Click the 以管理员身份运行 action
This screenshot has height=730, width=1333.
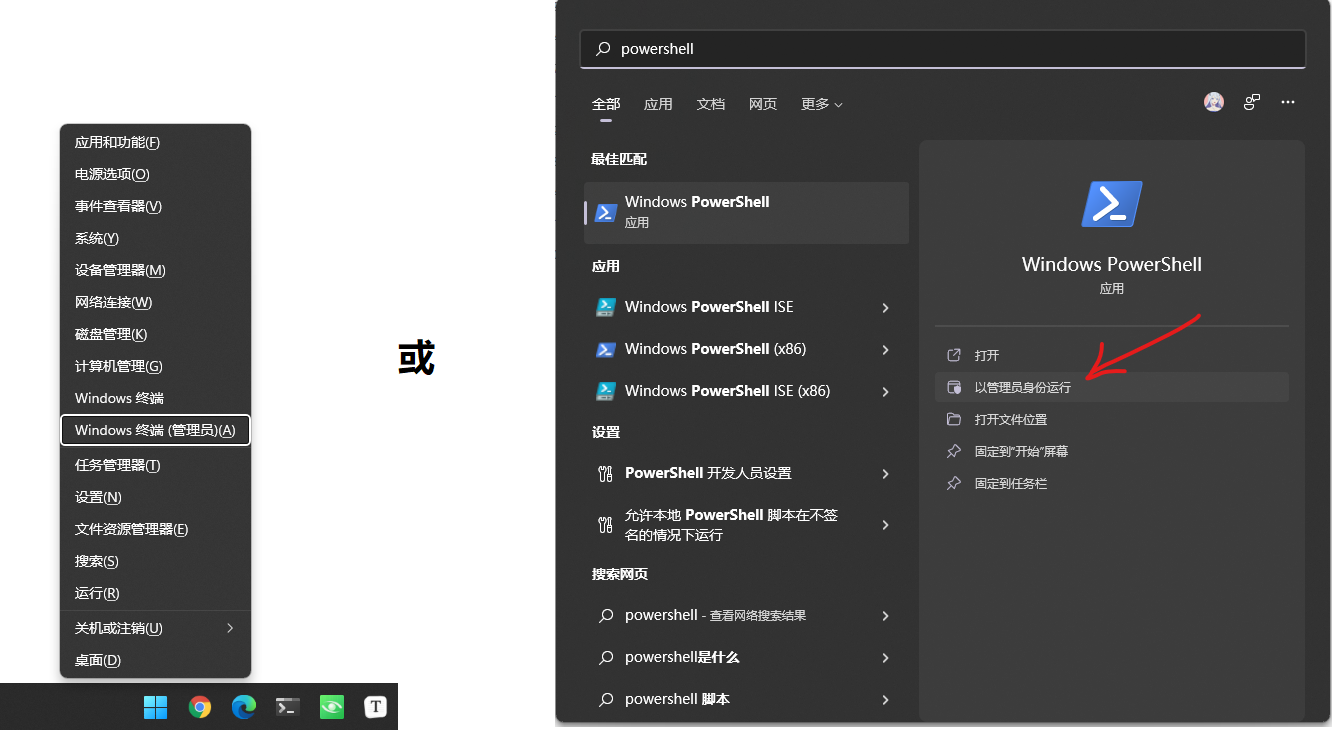tap(1112, 387)
